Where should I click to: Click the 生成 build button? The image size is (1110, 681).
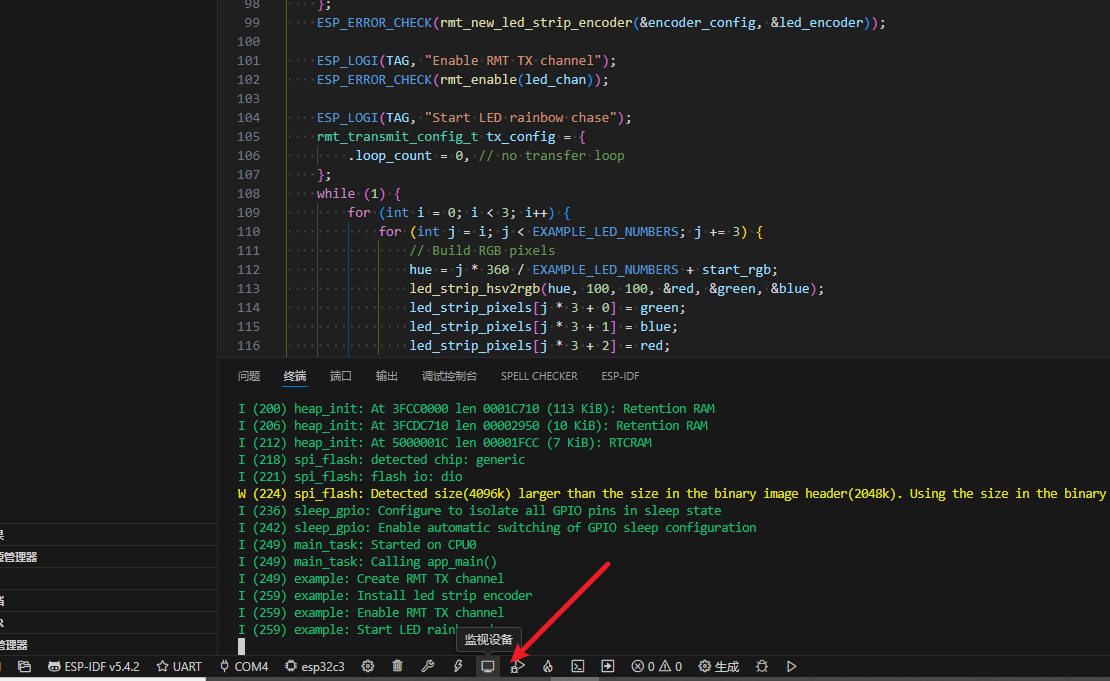tap(719, 666)
